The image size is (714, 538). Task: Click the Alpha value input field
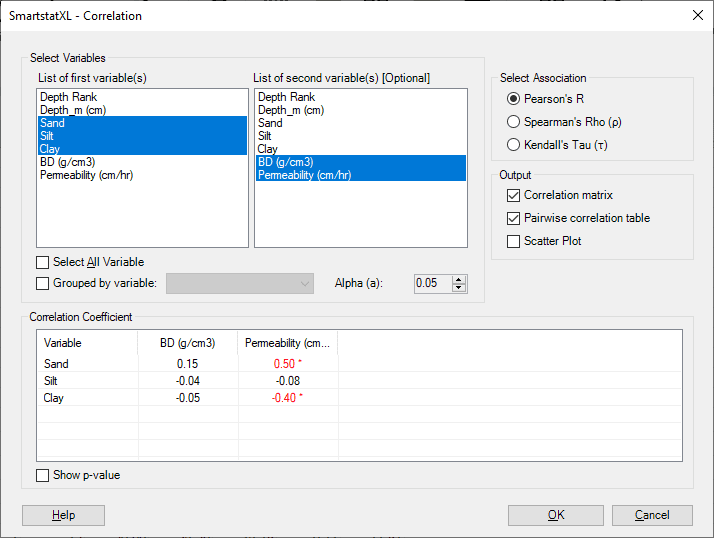432,284
